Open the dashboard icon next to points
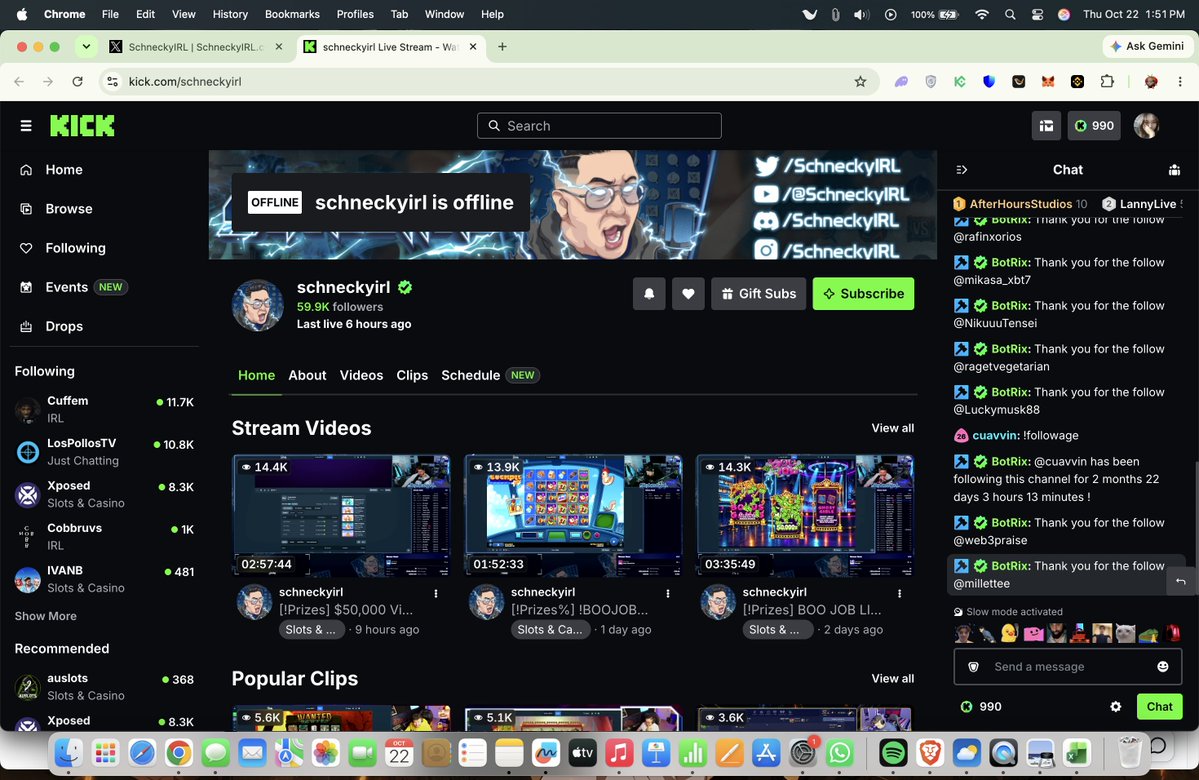 coord(1046,125)
